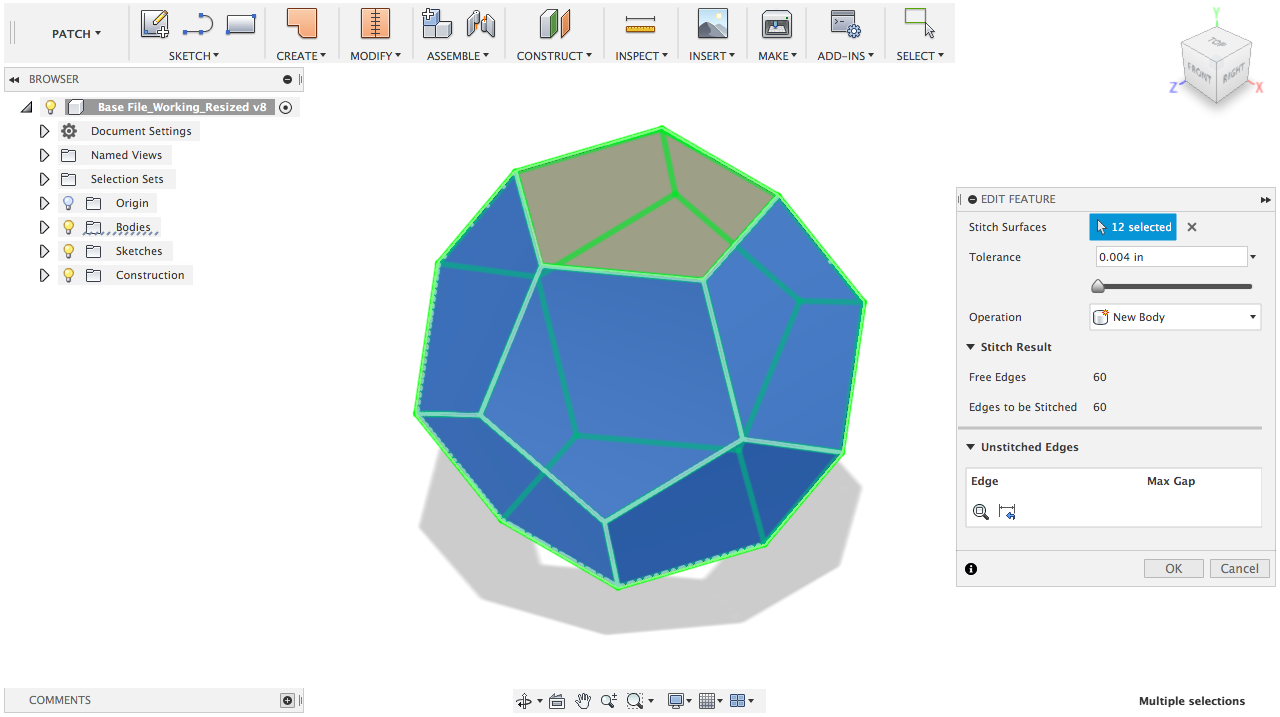Click the Add-Ins scripts icon
1280x717 pixels.
[x=845, y=24]
